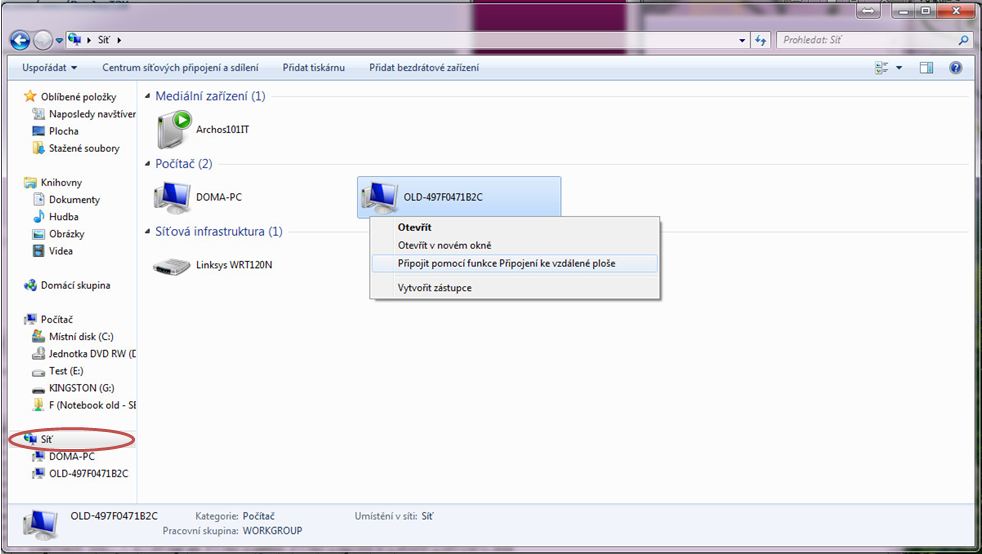Open the view options dropdown arrow
Screen dimensions: 982x554
[899, 68]
